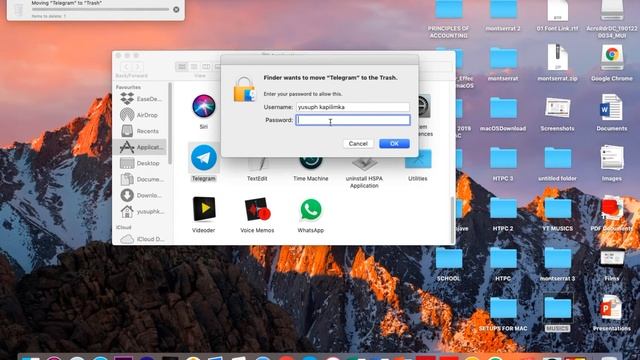Open the yusuphk home folder in sidebar
Image resolution: width=640 pixels, height=360 pixels.
[142, 211]
